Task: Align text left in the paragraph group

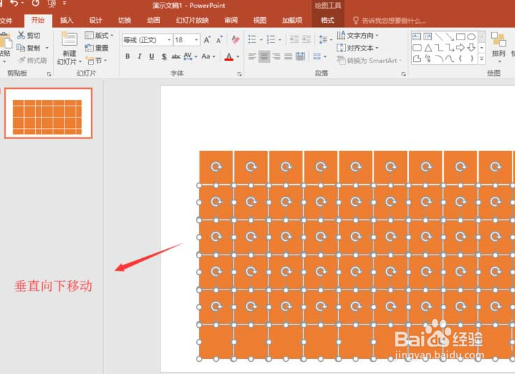Action: (x=252, y=56)
